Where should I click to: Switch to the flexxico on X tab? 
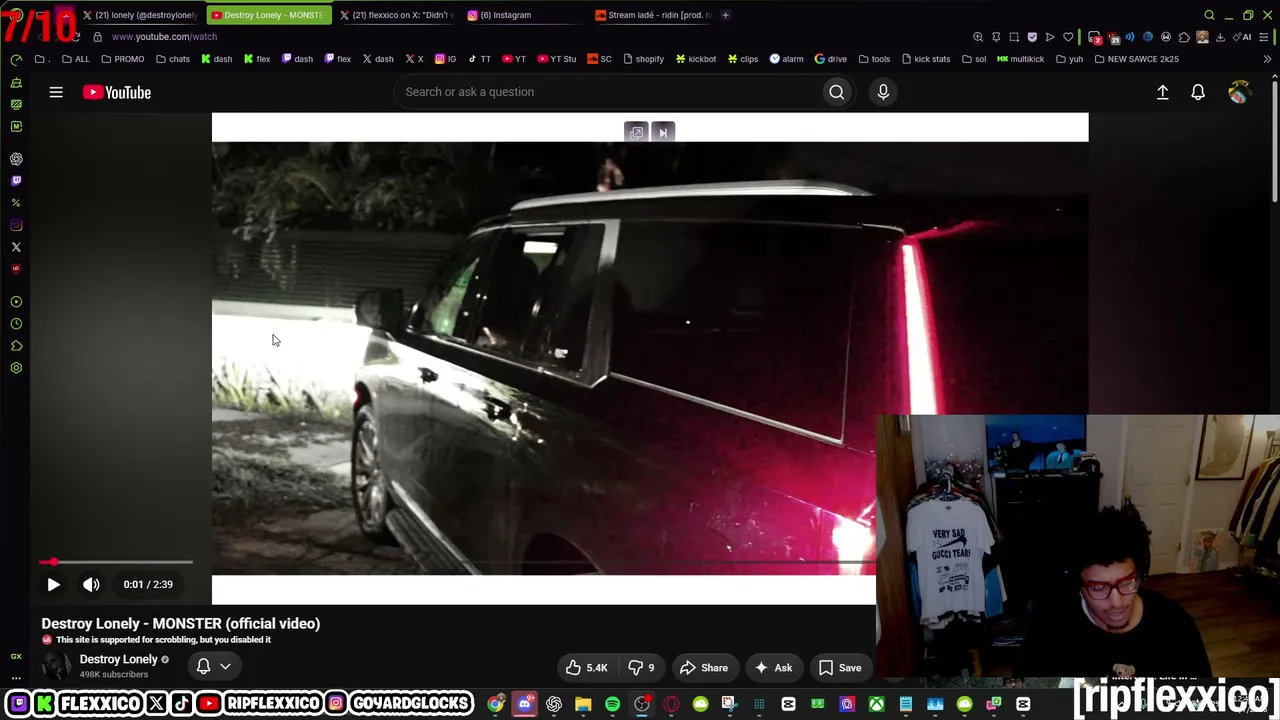pos(397,15)
